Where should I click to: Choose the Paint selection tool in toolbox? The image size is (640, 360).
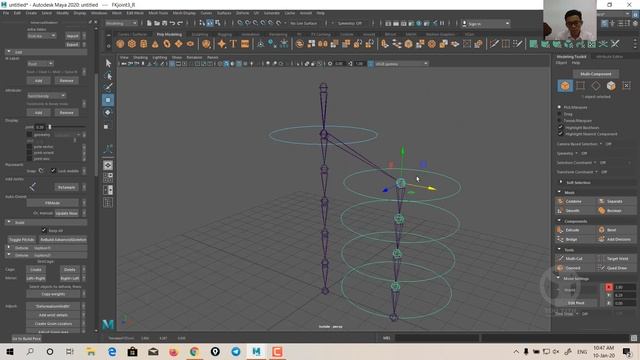[108, 87]
